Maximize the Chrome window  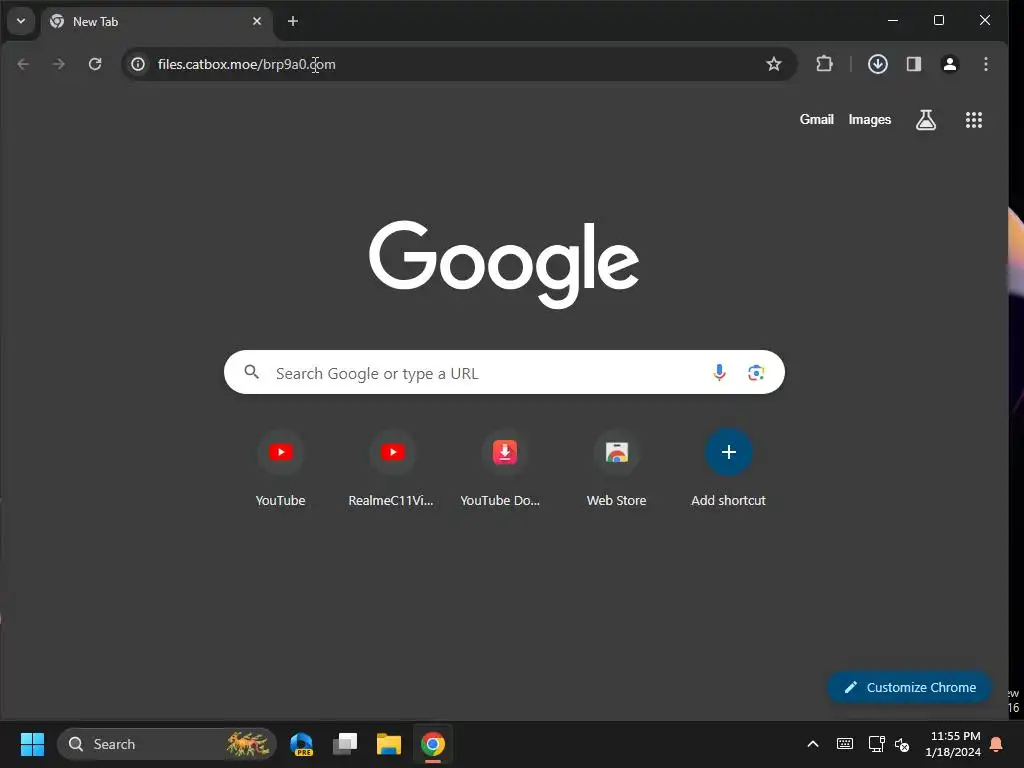point(938,21)
